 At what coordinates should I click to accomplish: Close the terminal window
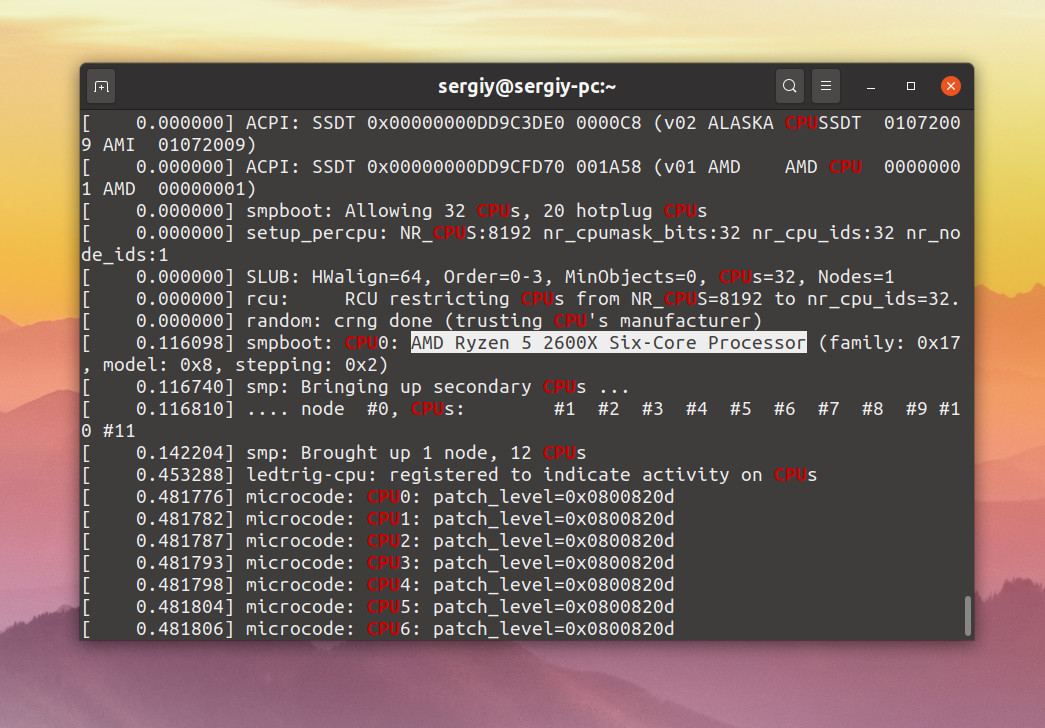(951, 87)
